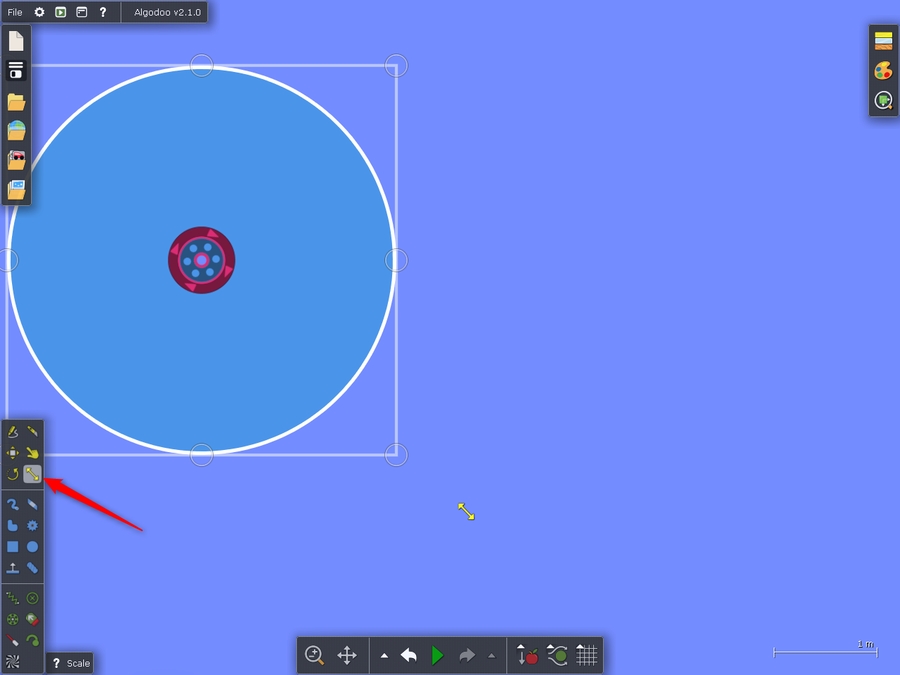Open the color palette panel
This screenshot has height=675, width=900.
tap(883, 71)
